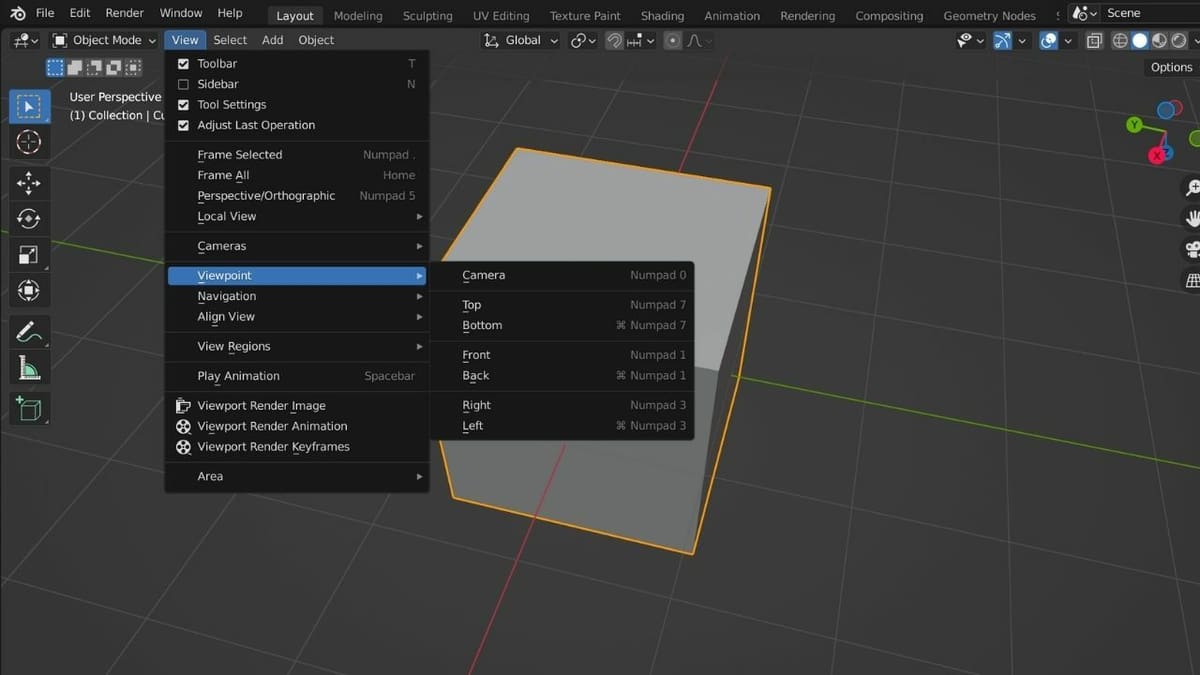Click the Invert selection mode icon

(113, 68)
